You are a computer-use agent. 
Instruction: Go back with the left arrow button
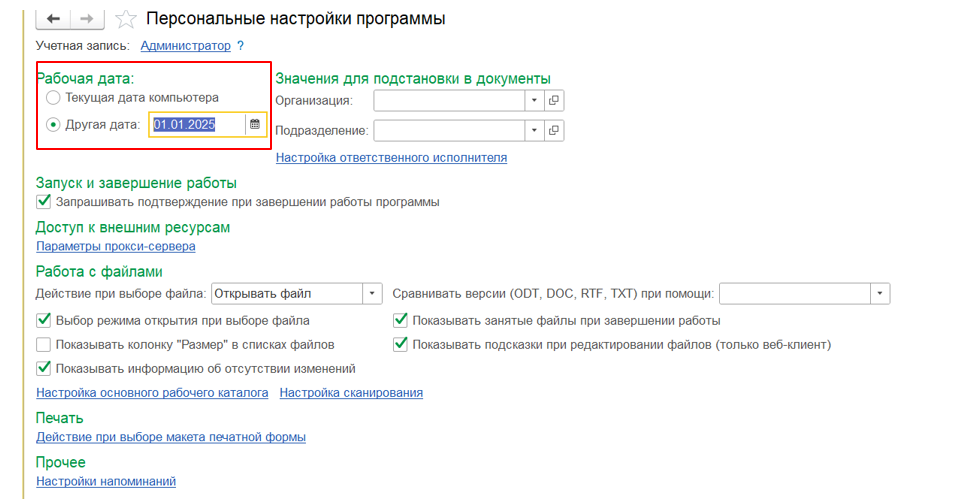coord(53,19)
